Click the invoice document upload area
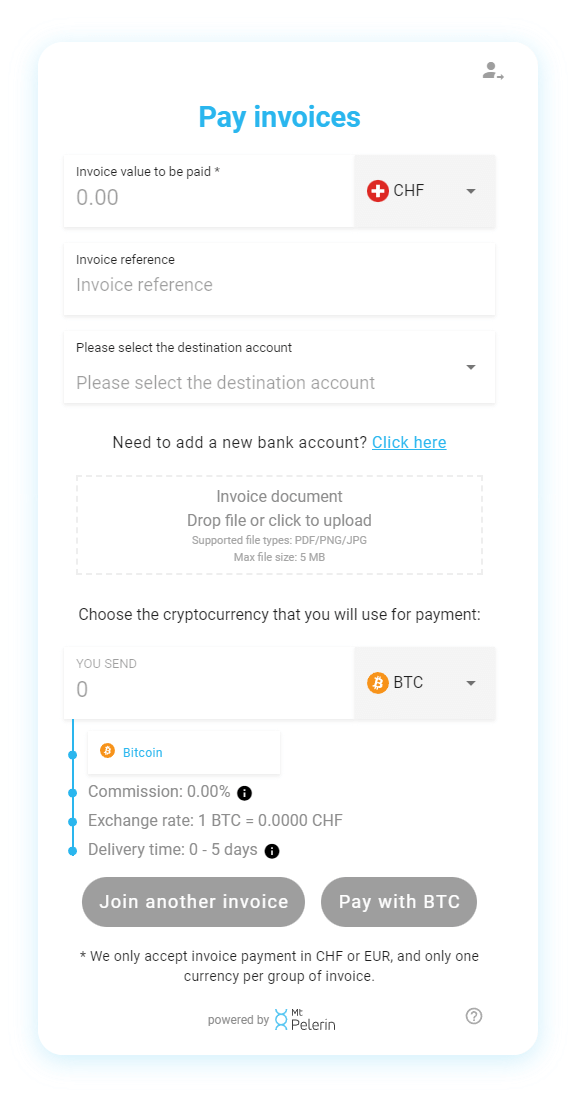This screenshot has height=1097, width=576. tap(280, 523)
